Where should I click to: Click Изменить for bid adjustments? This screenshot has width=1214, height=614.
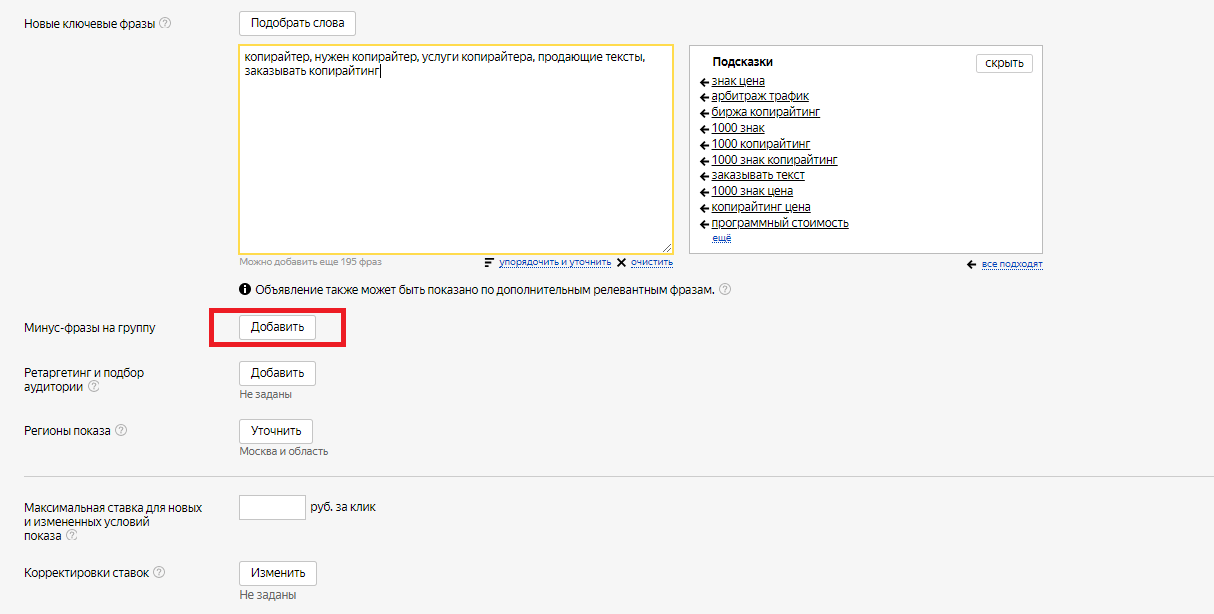click(x=278, y=573)
